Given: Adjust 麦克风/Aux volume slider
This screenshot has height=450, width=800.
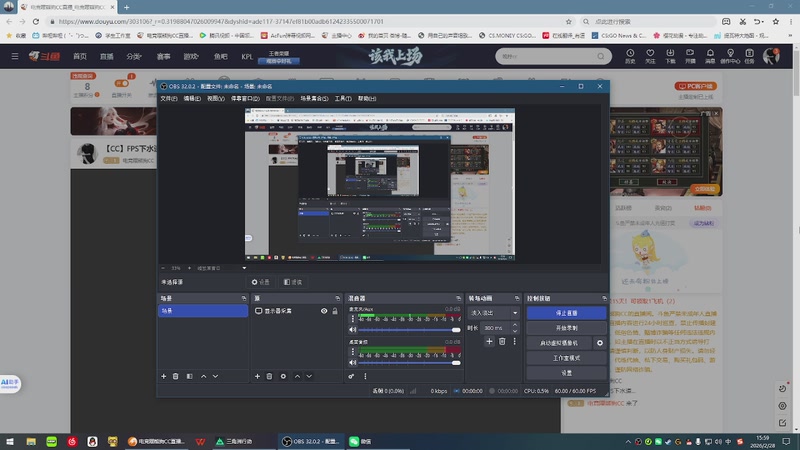Looking at the screenshot, I should click(409, 330).
